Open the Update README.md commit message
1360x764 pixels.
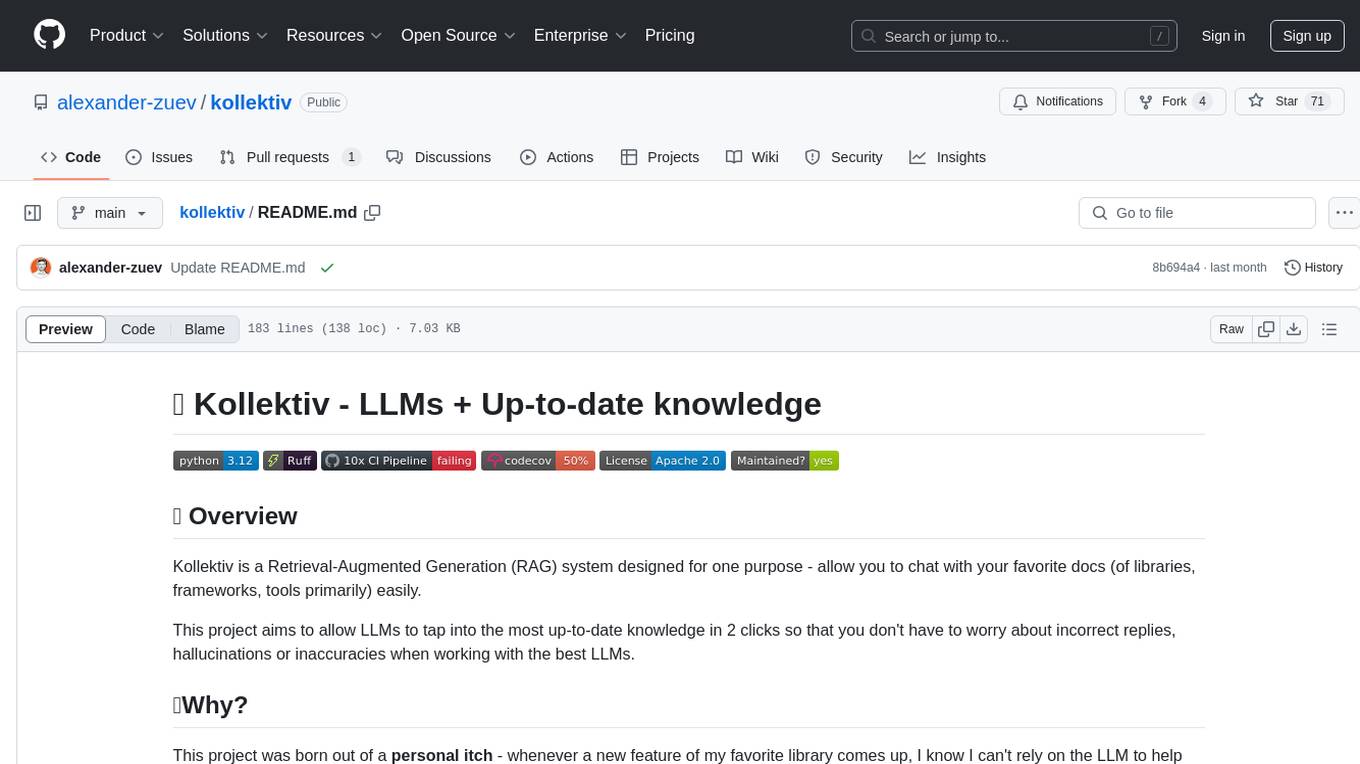click(x=238, y=267)
